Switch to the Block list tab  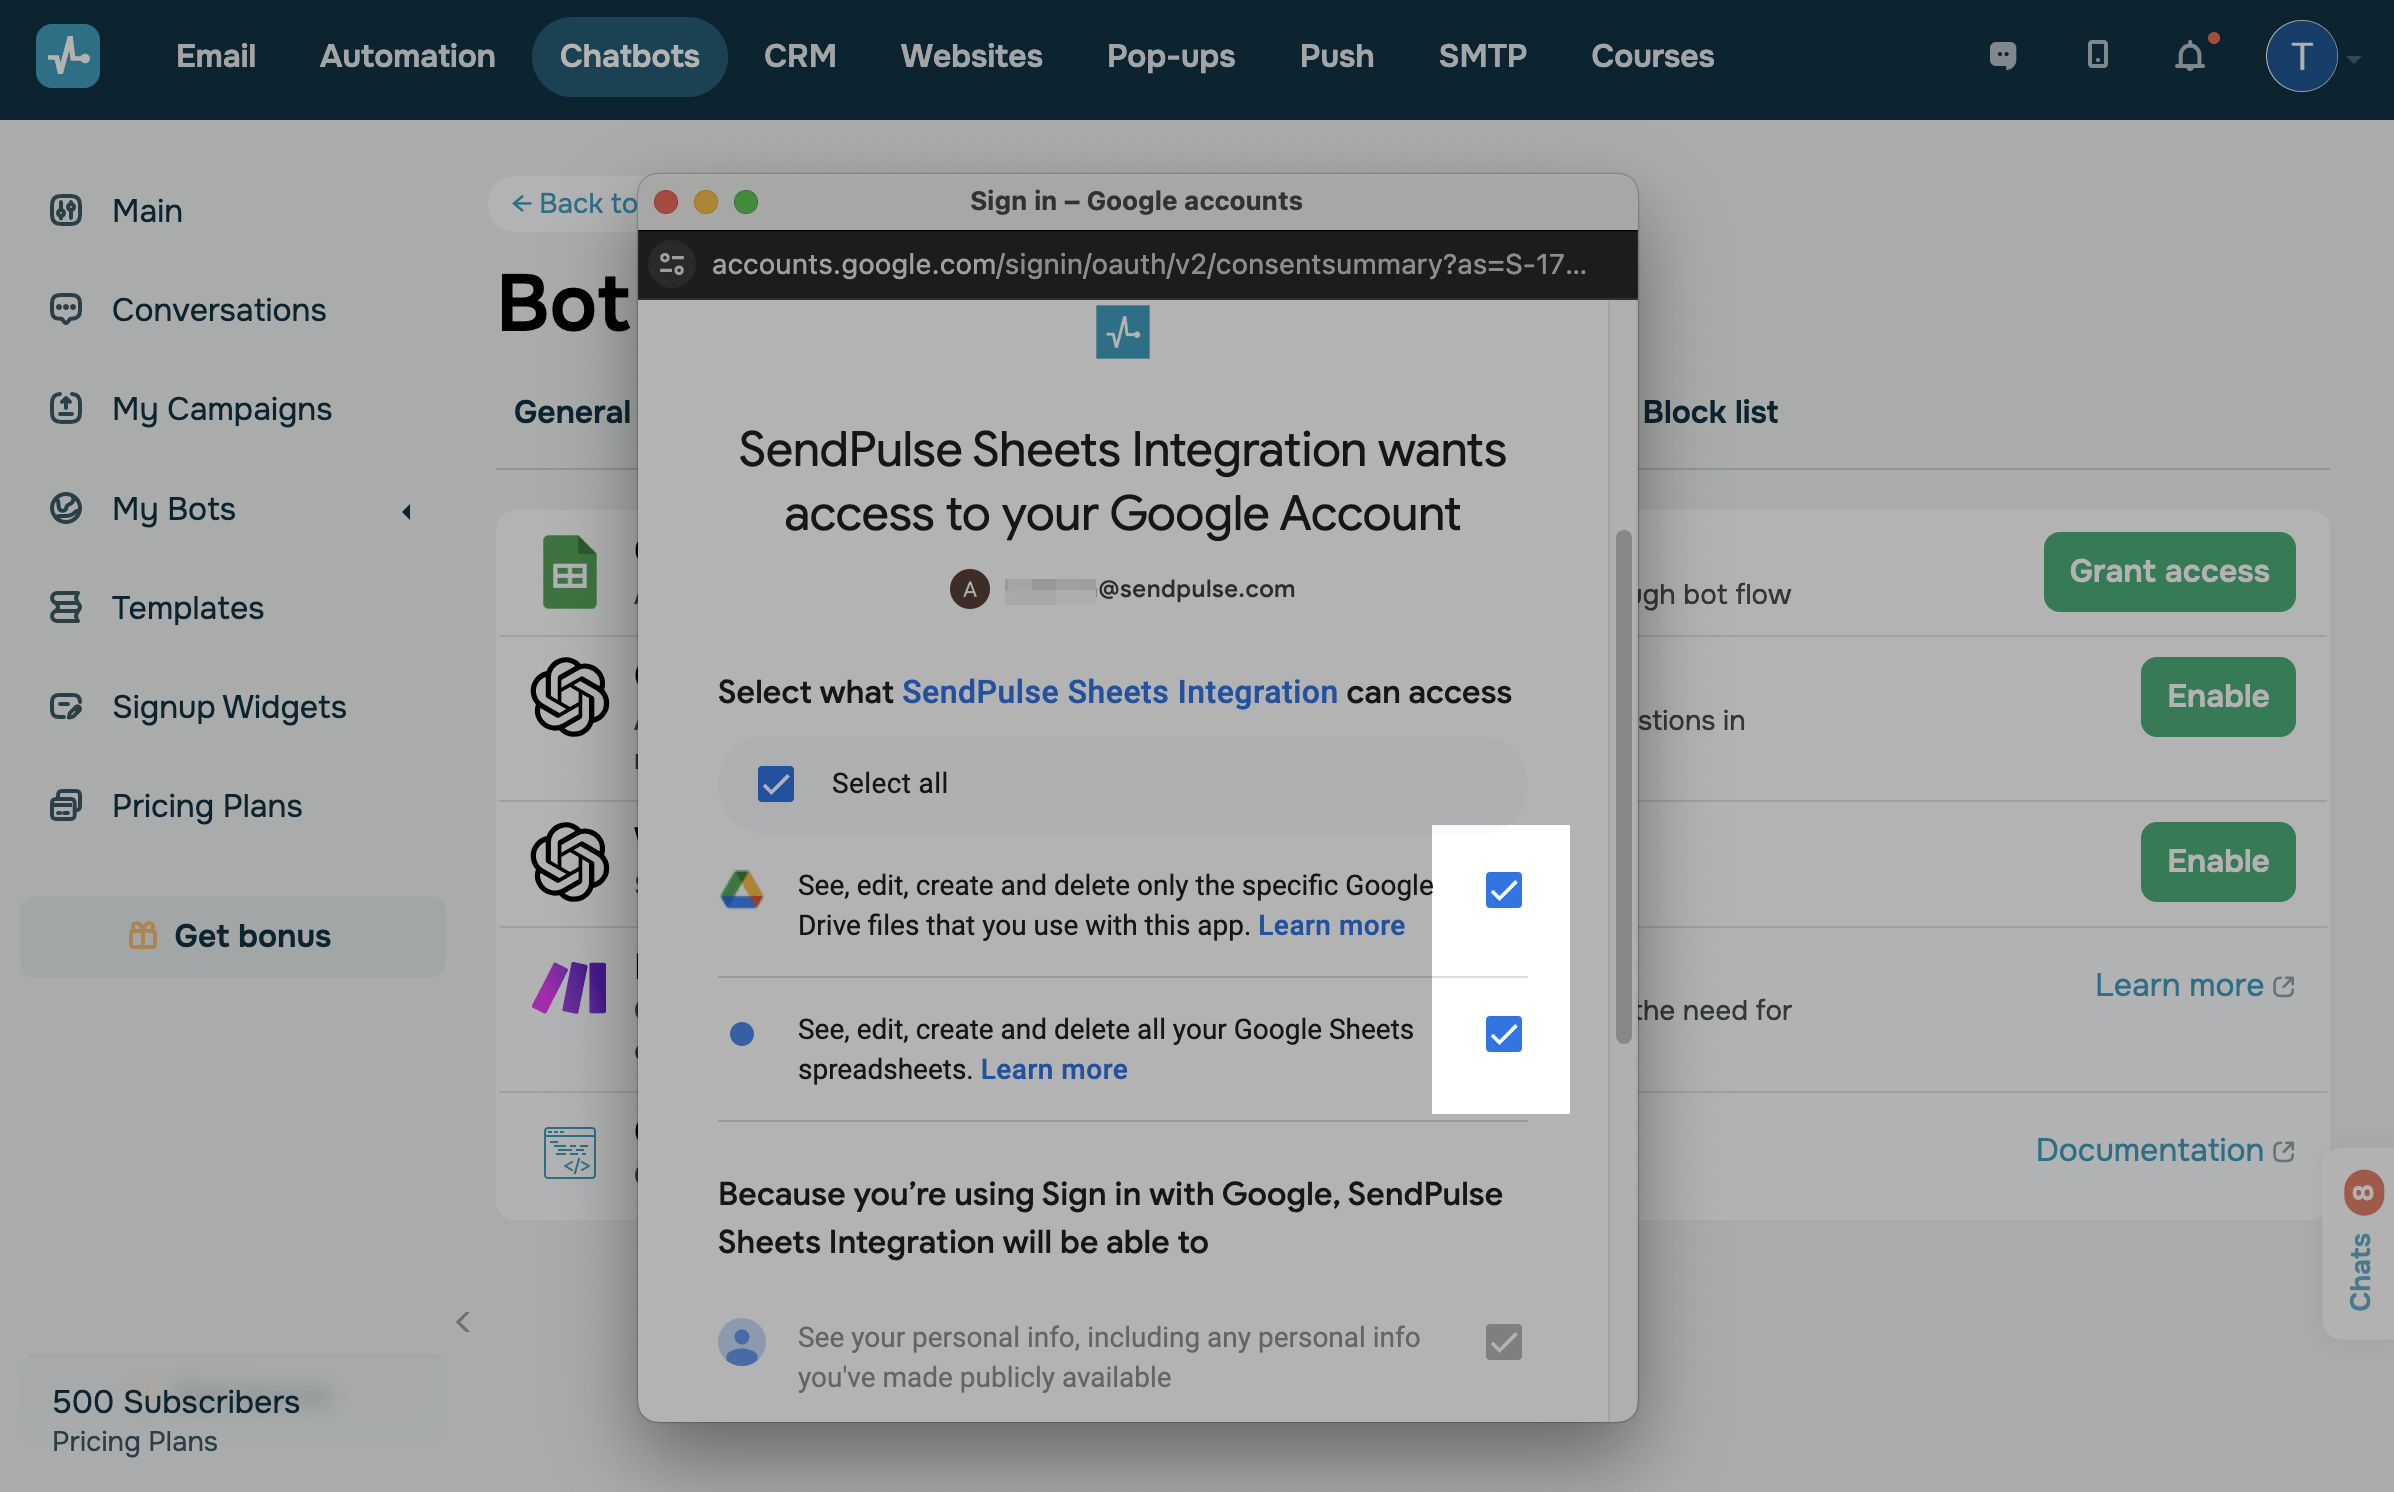[x=1709, y=412]
